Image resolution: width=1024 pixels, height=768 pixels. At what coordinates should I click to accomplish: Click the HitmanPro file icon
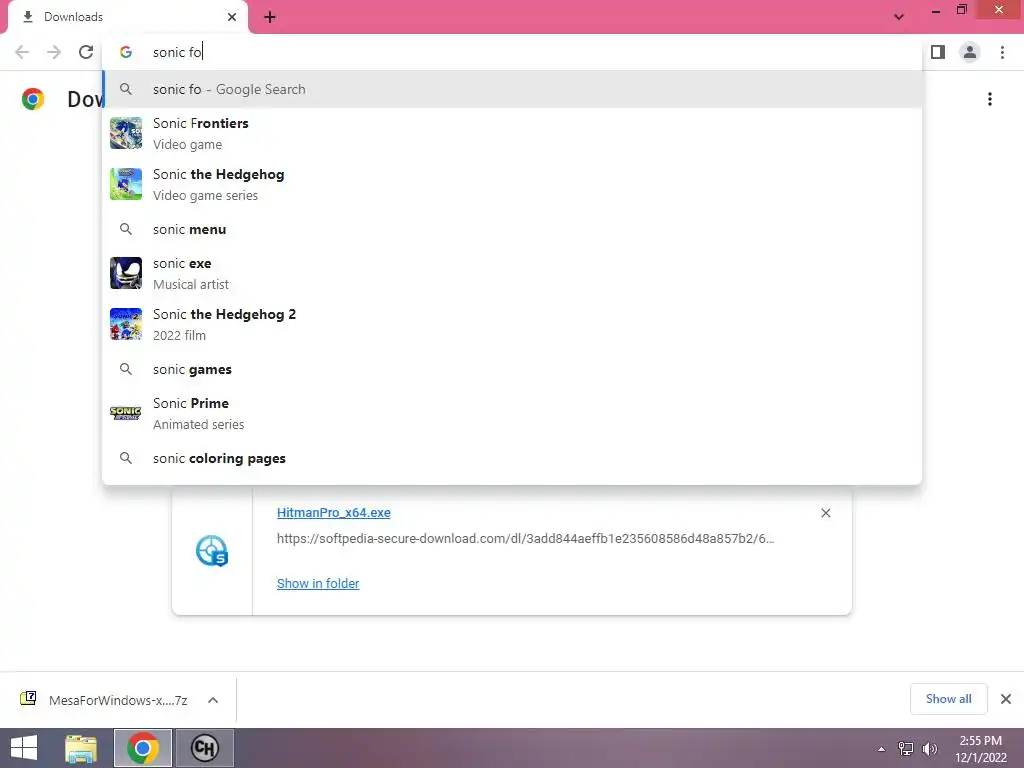point(212,551)
